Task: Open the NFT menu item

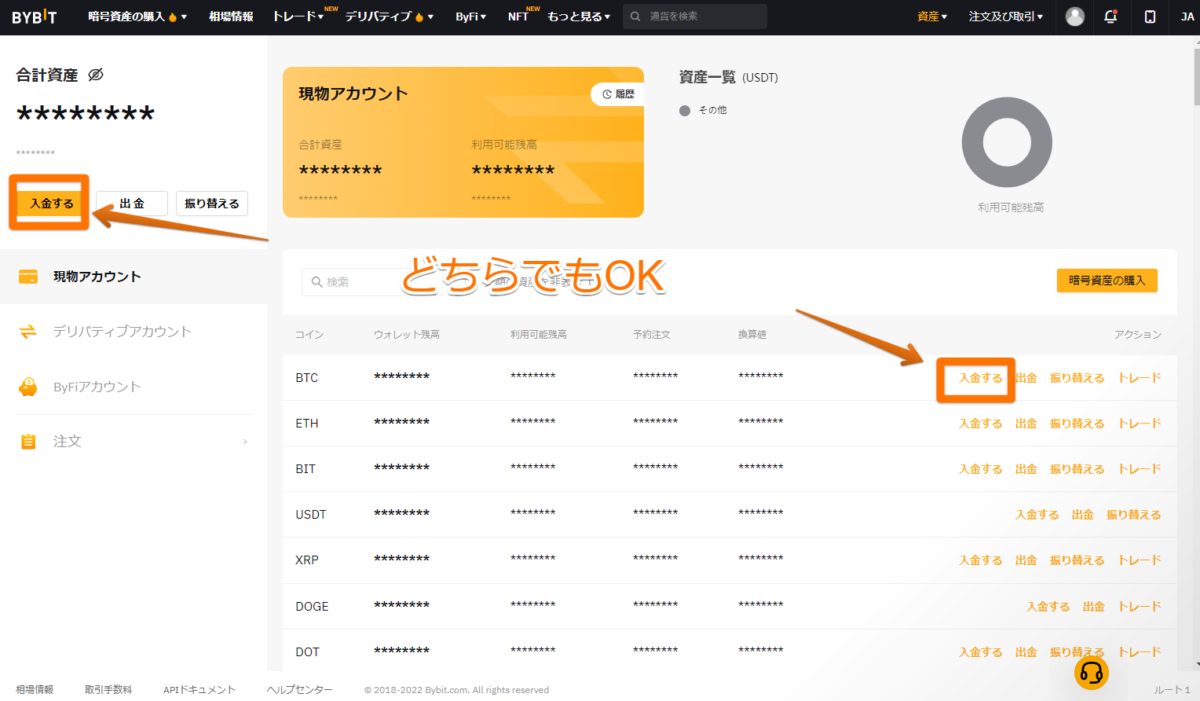Action: [x=519, y=16]
